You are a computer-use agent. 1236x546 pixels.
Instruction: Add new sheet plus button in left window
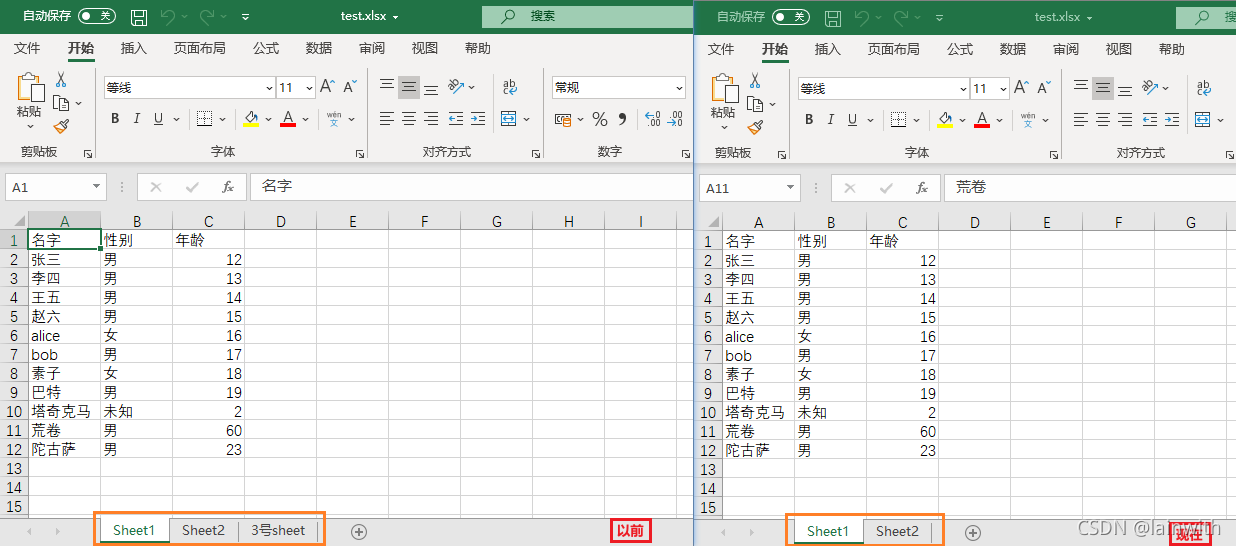click(x=358, y=531)
